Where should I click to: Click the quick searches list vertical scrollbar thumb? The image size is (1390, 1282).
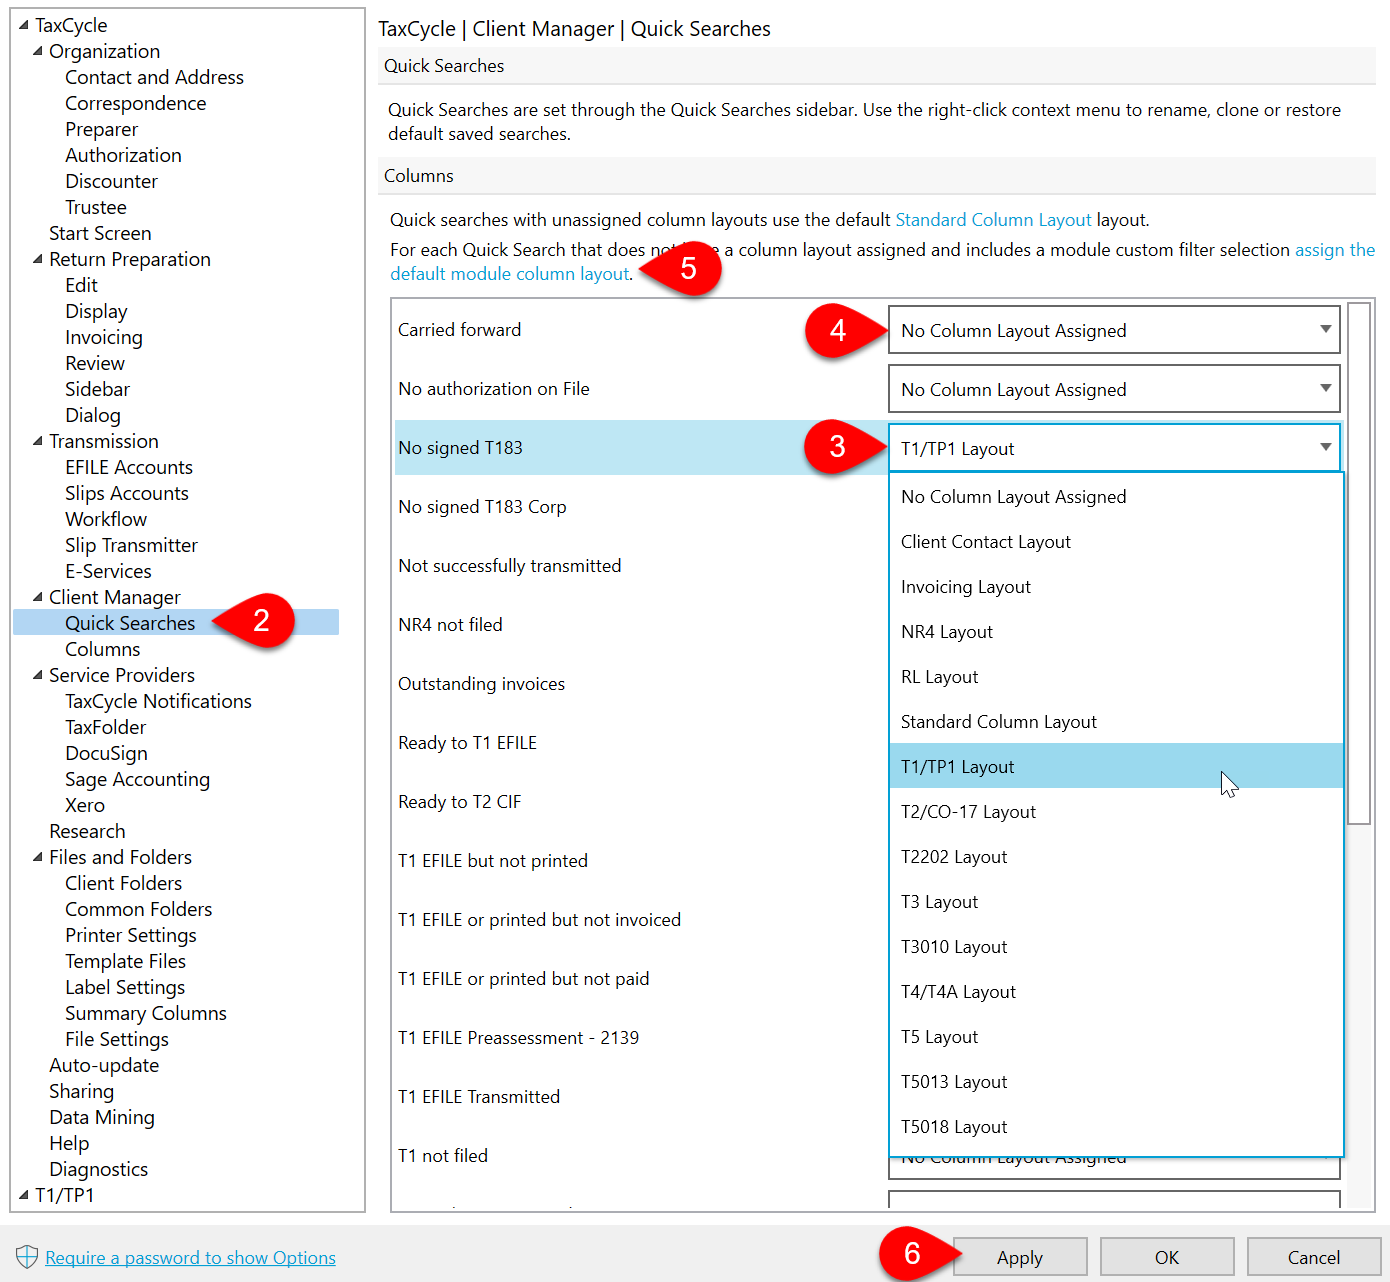pyautogui.click(x=1358, y=563)
